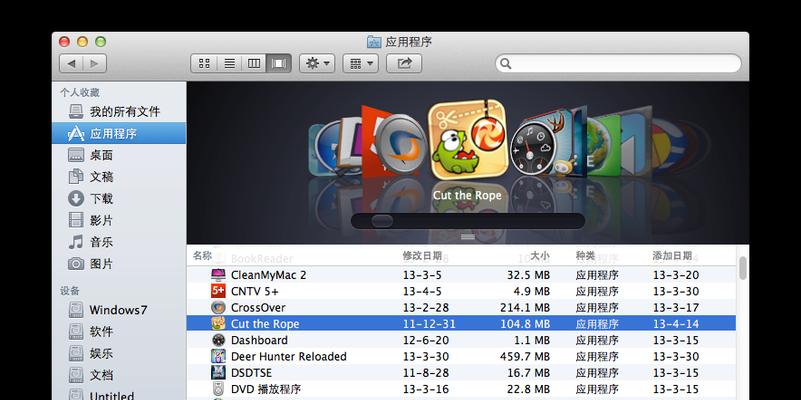Switch to column view

click(254, 63)
